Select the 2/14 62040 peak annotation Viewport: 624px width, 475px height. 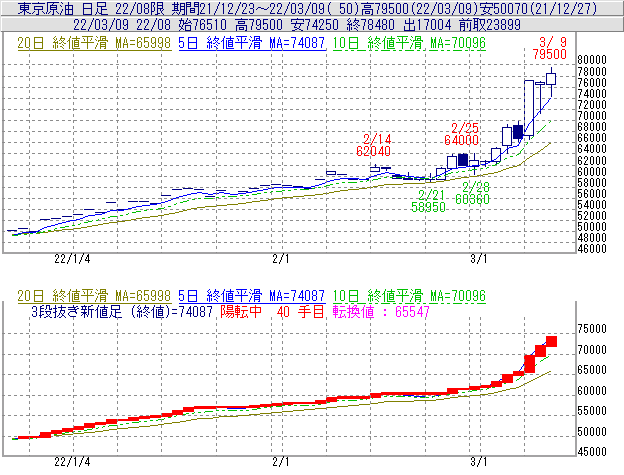374,145
